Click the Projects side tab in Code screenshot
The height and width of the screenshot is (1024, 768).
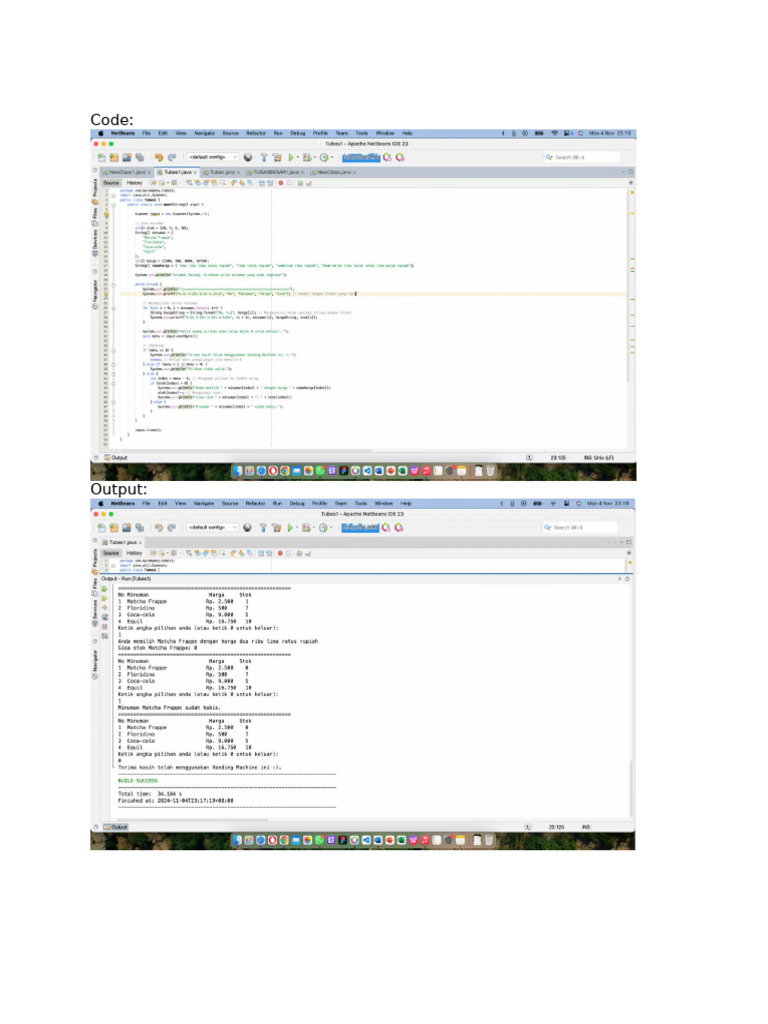coord(95,189)
